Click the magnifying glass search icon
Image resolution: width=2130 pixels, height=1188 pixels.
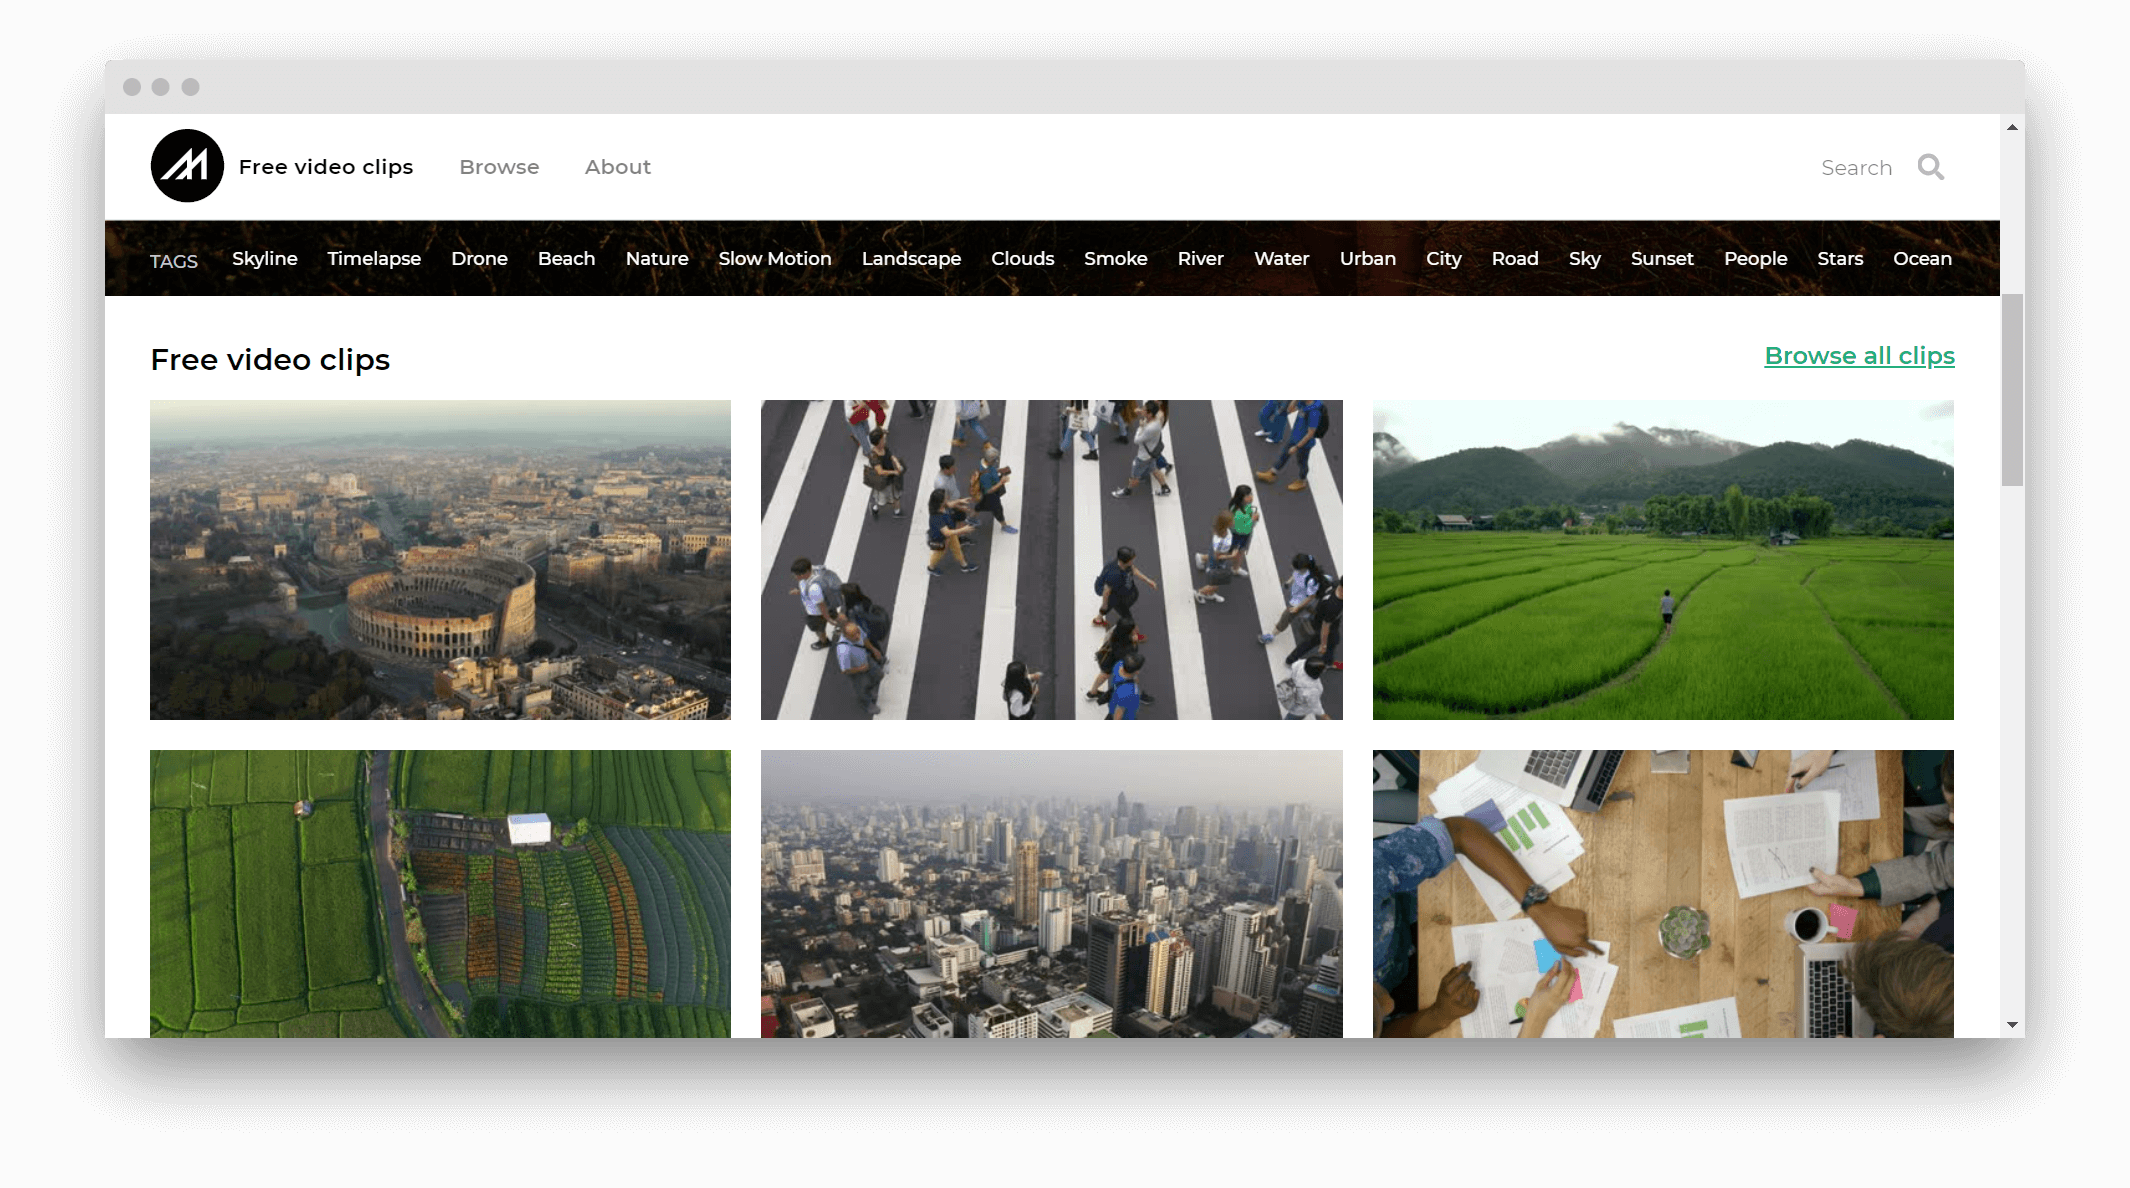[x=1931, y=167]
